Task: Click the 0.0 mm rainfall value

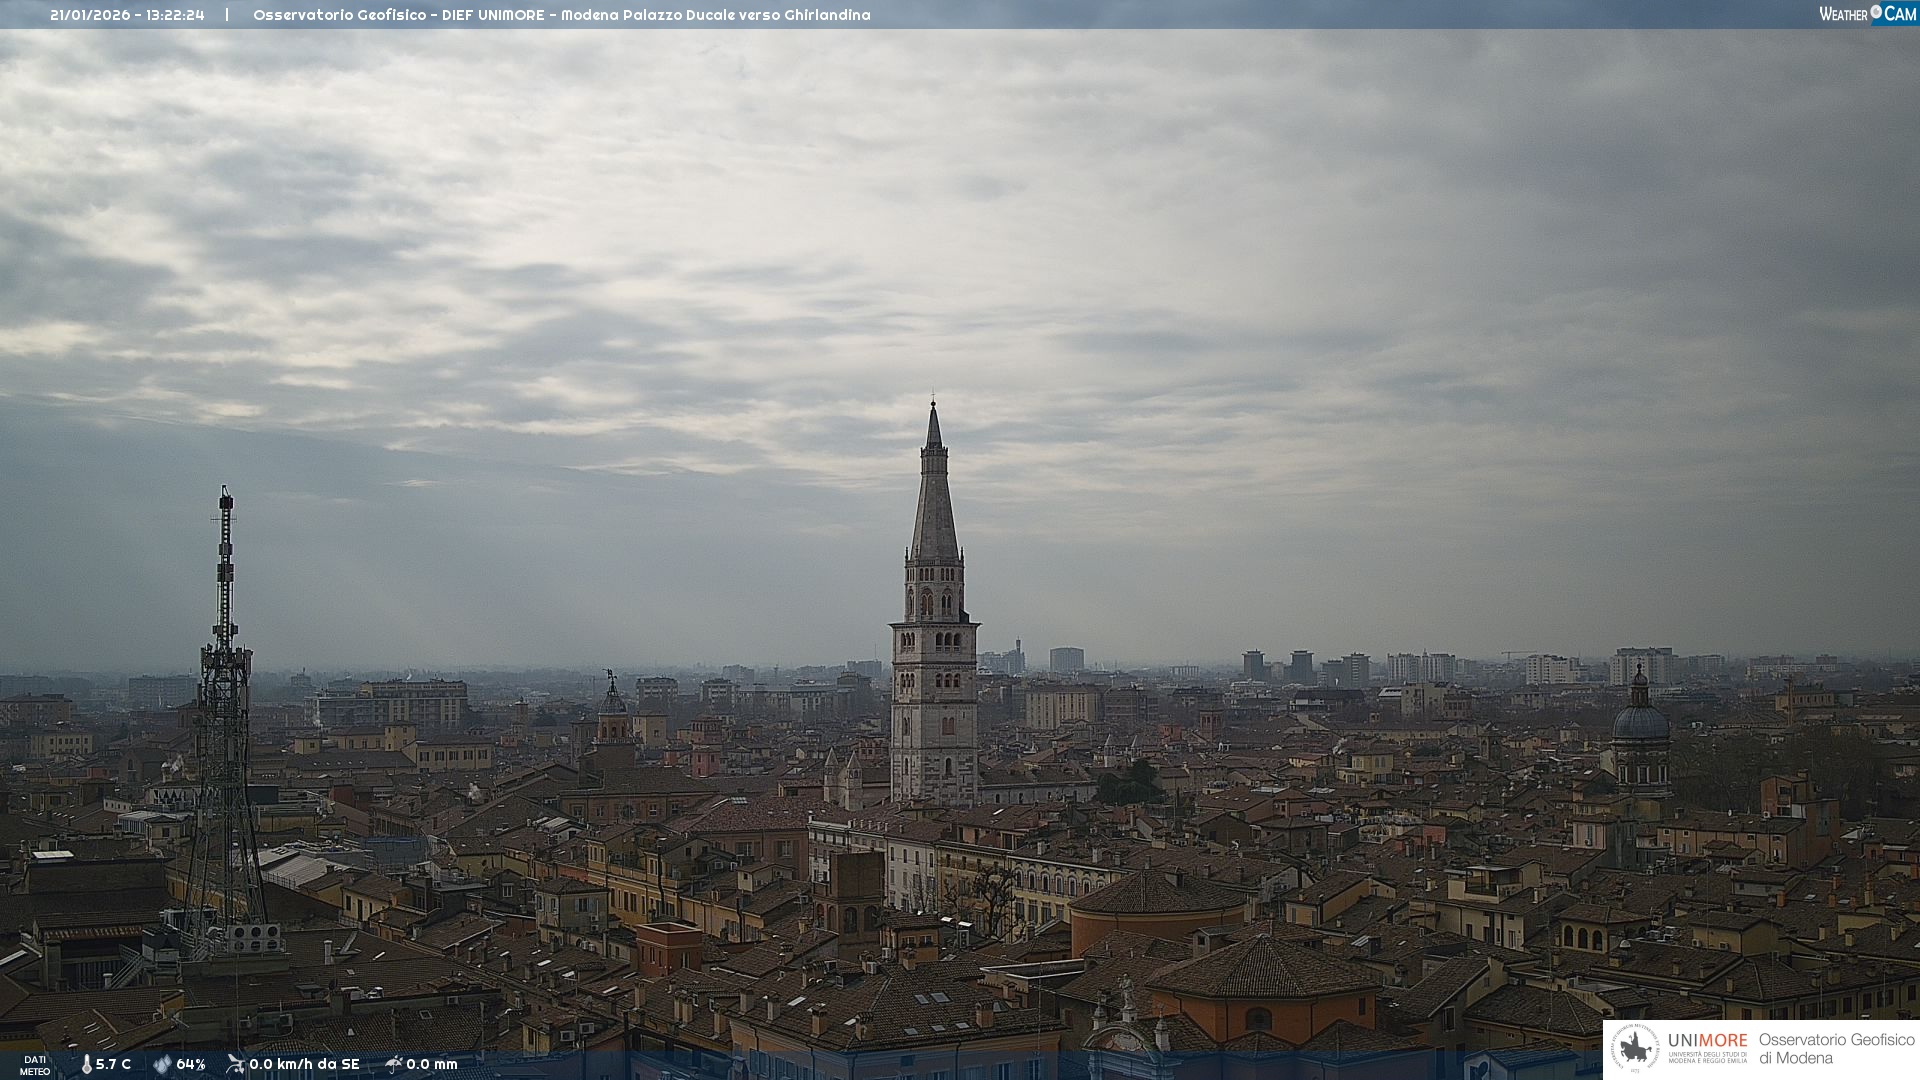Action: [x=432, y=1065]
